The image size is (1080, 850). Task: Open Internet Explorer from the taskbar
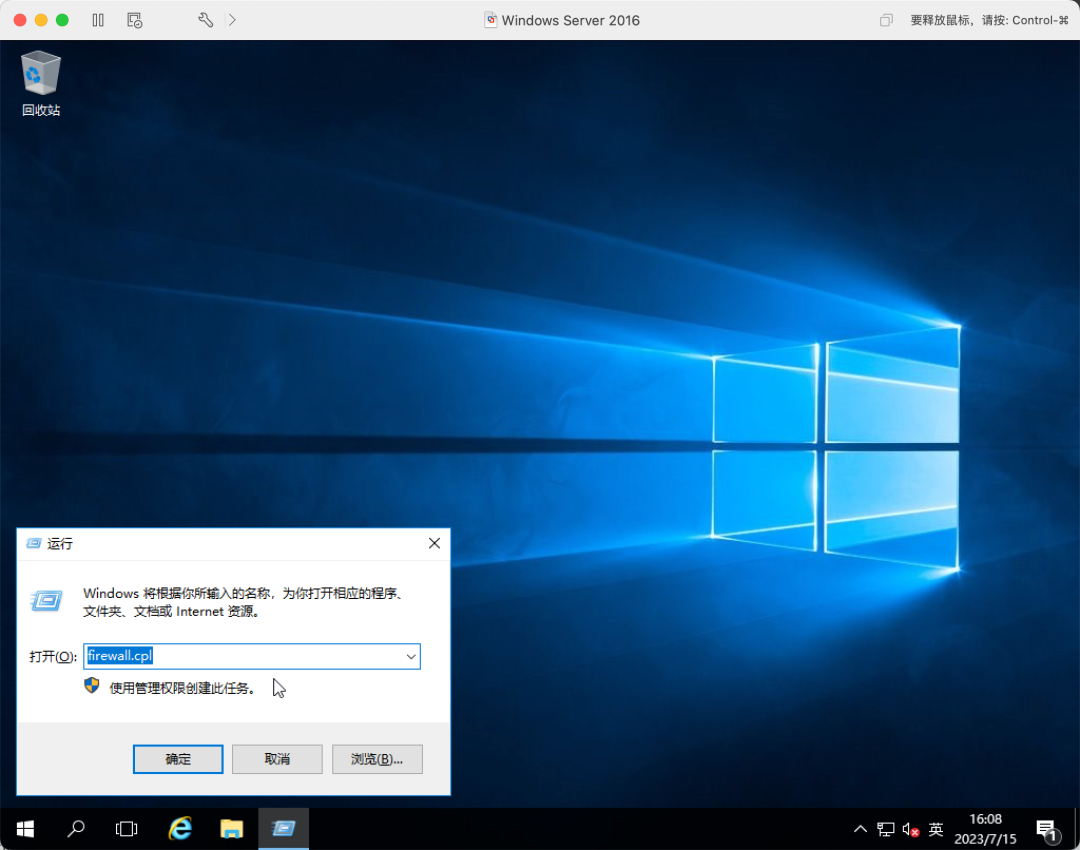coord(179,829)
